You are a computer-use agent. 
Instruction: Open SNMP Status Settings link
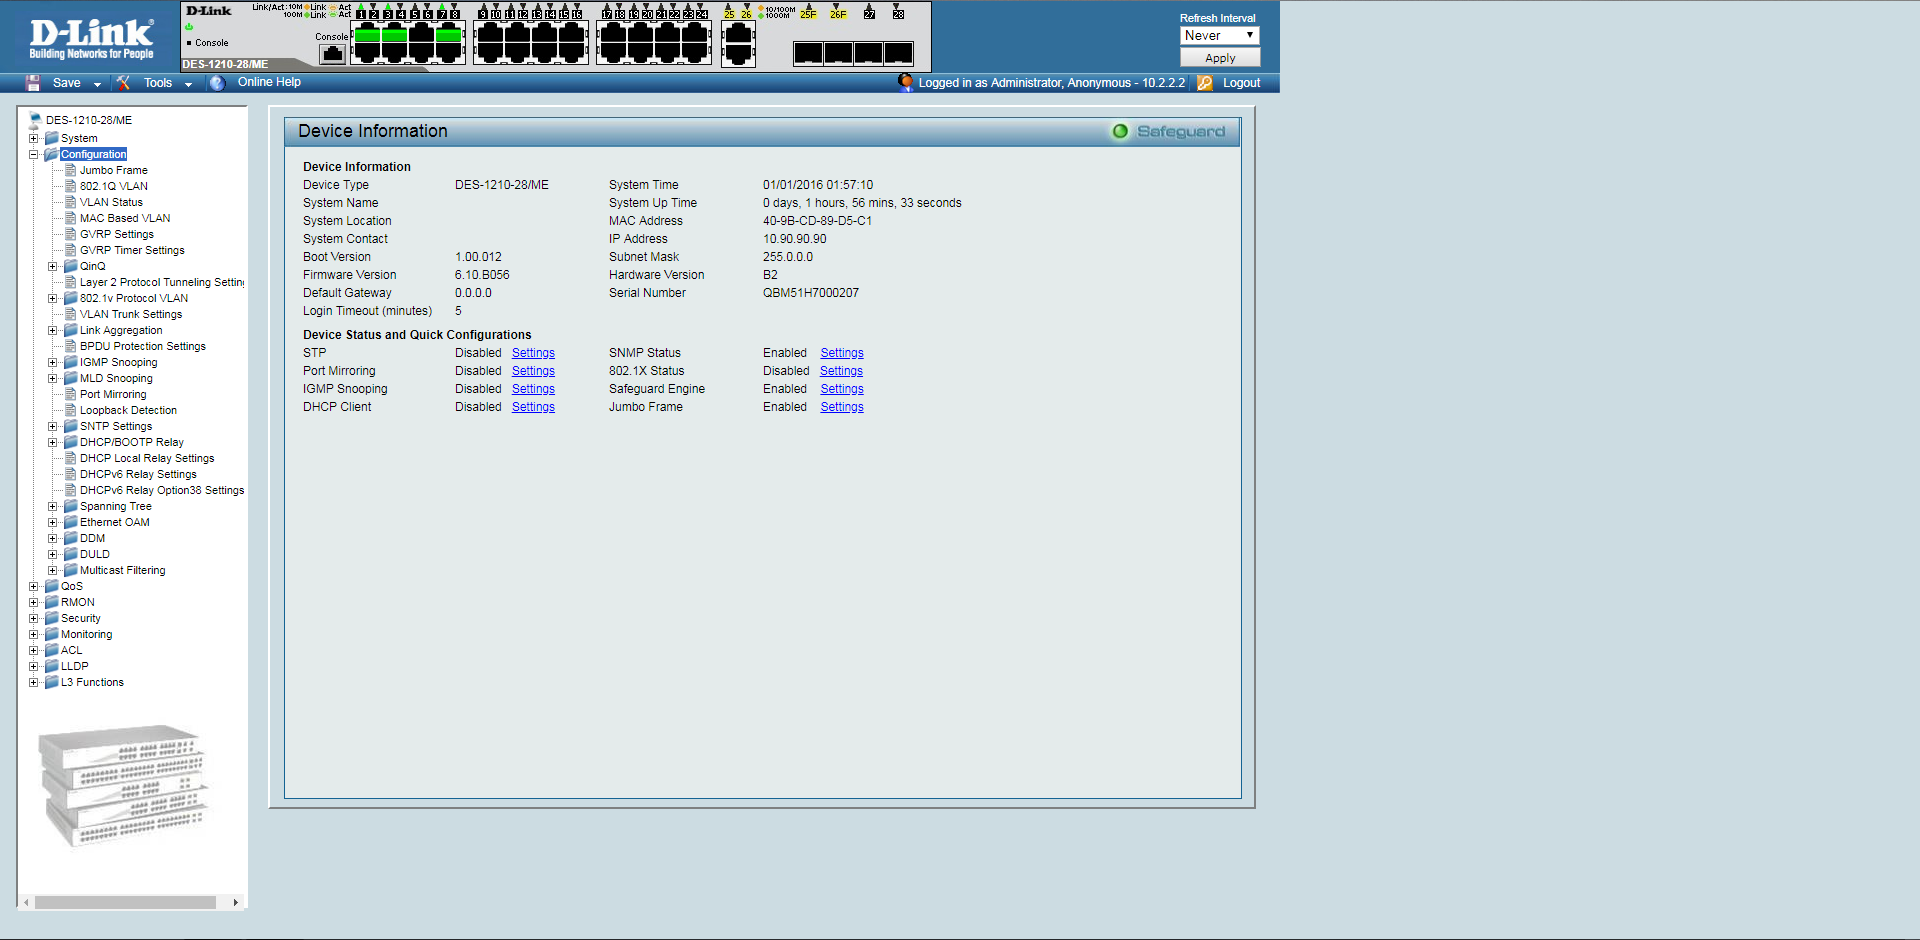coord(842,353)
